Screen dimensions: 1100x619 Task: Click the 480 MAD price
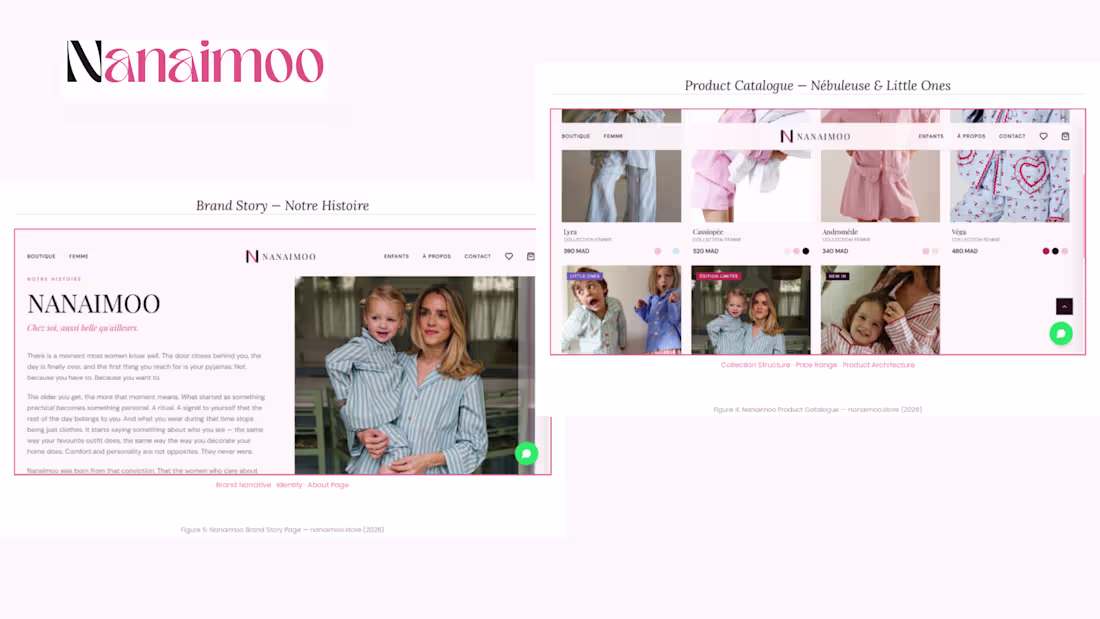click(x=965, y=251)
